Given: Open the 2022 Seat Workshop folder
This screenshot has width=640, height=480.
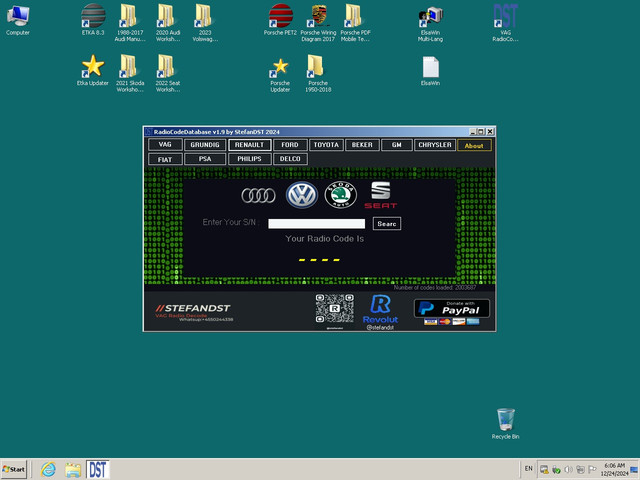Looking at the screenshot, I should [167, 73].
